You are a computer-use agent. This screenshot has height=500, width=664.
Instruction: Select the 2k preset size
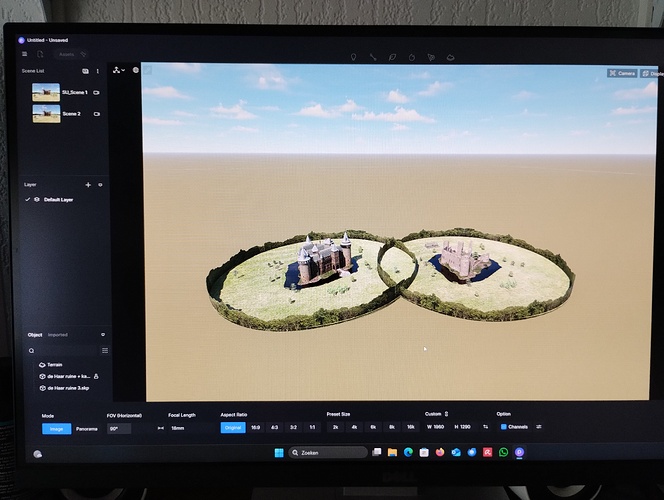coord(335,427)
